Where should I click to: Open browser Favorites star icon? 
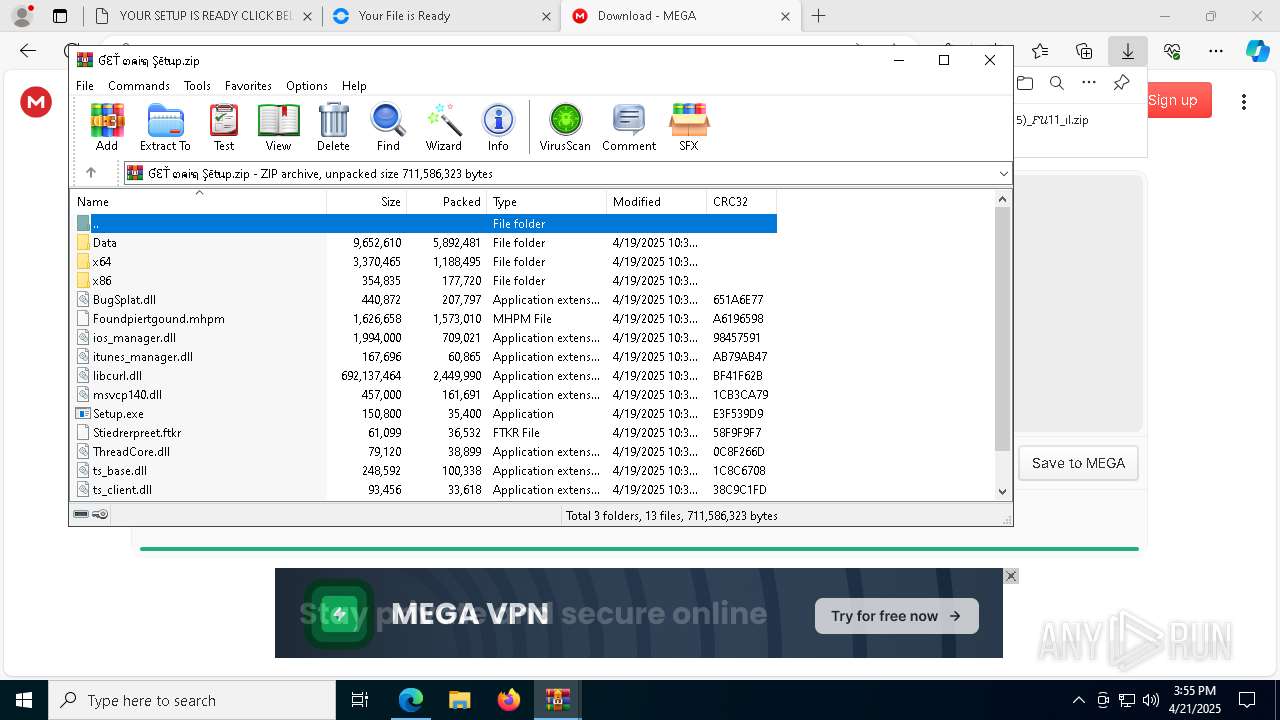pyautogui.click(x=1040, y=51)
